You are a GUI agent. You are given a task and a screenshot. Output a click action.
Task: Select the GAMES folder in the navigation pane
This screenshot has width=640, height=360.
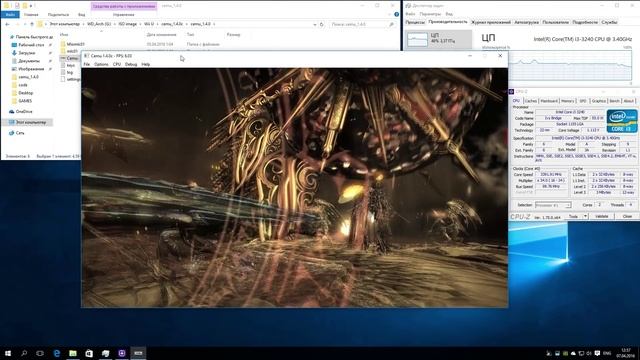click(25, 101)
